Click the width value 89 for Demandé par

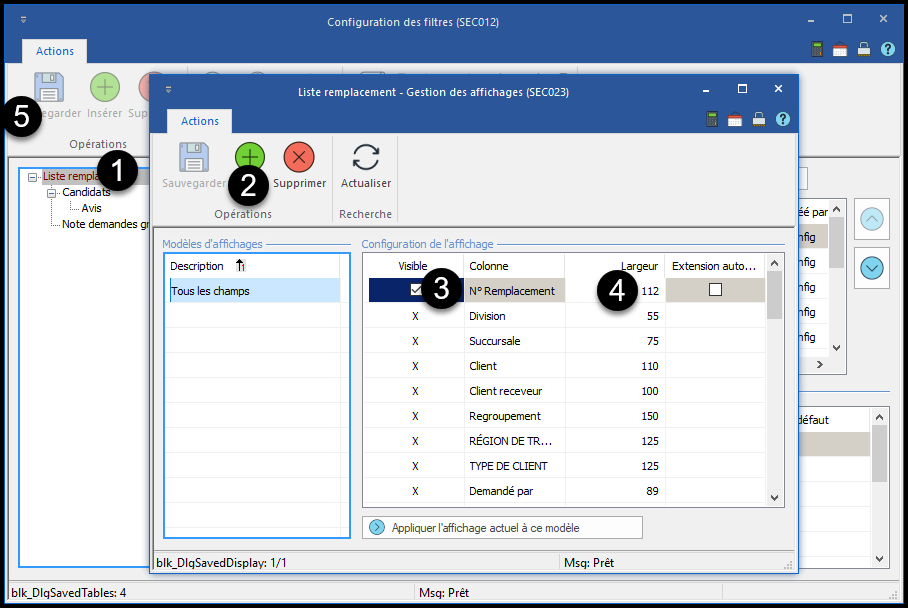[x=652, y=491]
